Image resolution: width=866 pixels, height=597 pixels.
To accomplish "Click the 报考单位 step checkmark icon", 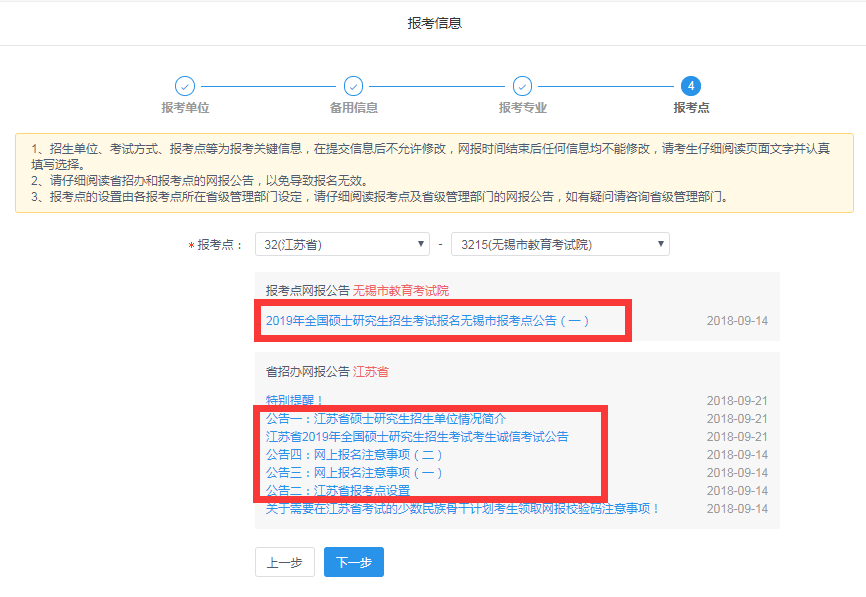I will pos(185,86).
